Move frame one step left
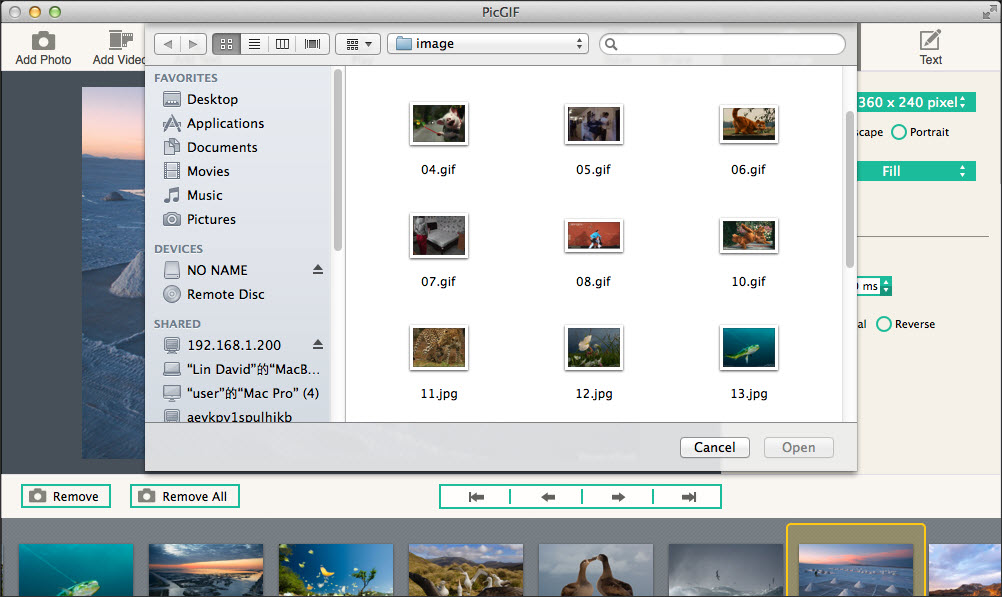The height and width of the screenshot is (597, 1002). coord(547,497)
